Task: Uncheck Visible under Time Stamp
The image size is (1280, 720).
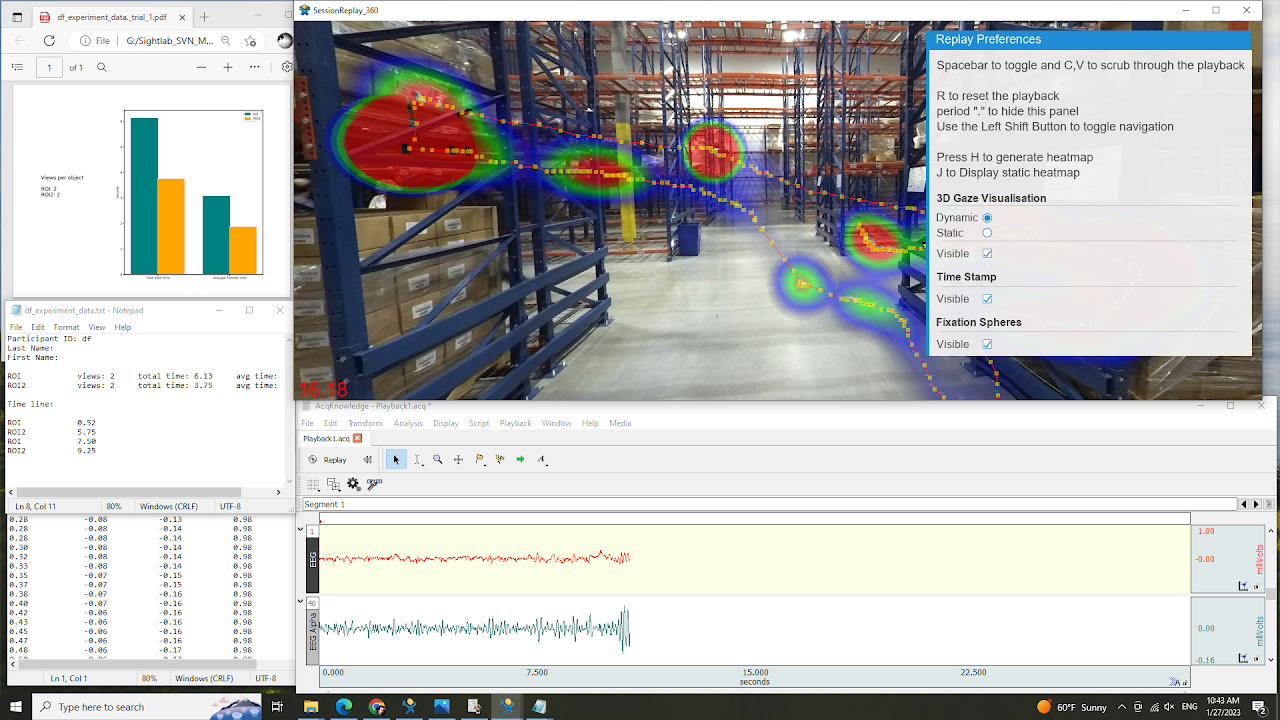Action: click(x=987, y=298)
